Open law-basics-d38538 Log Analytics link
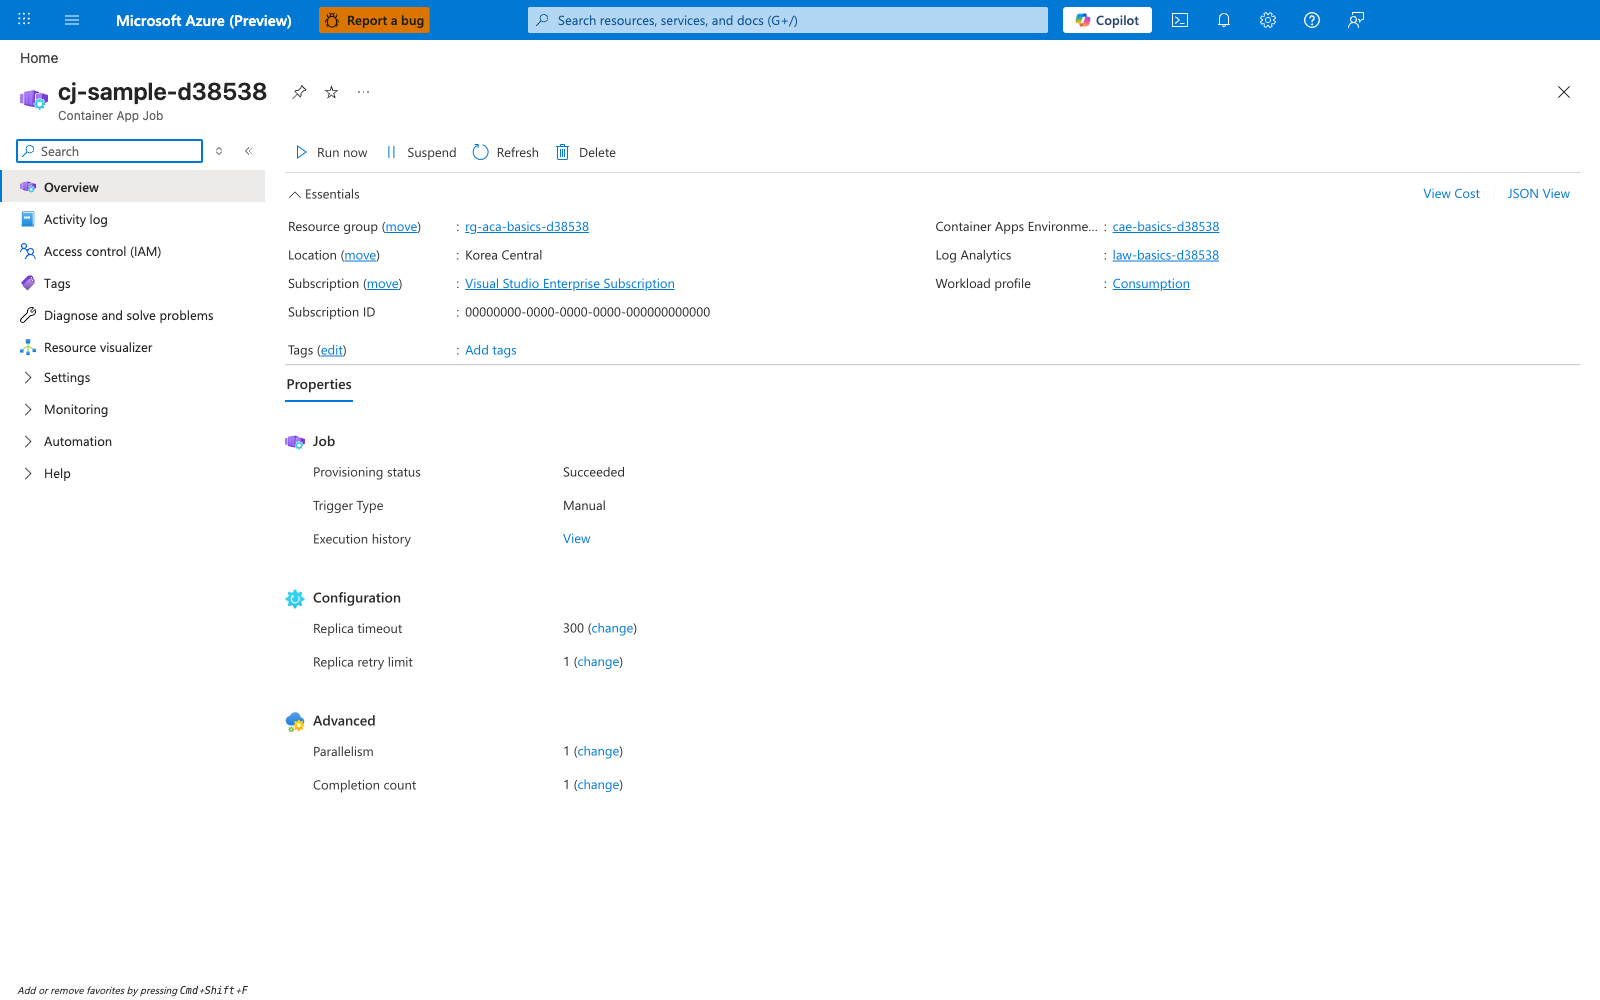 point(1166,255)
